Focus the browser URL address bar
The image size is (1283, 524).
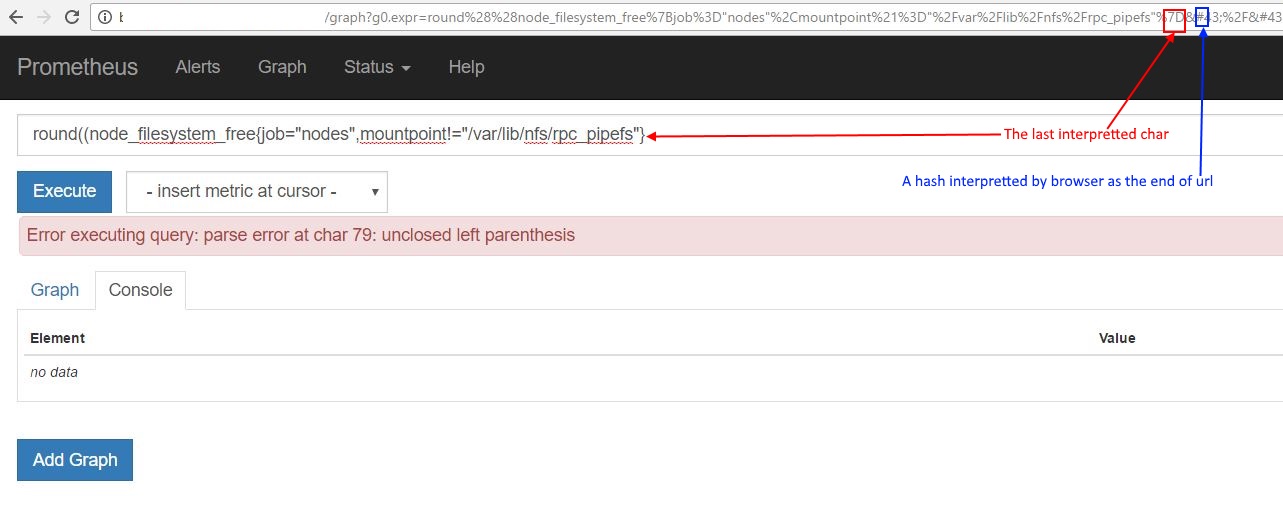(x=686, y=17)
